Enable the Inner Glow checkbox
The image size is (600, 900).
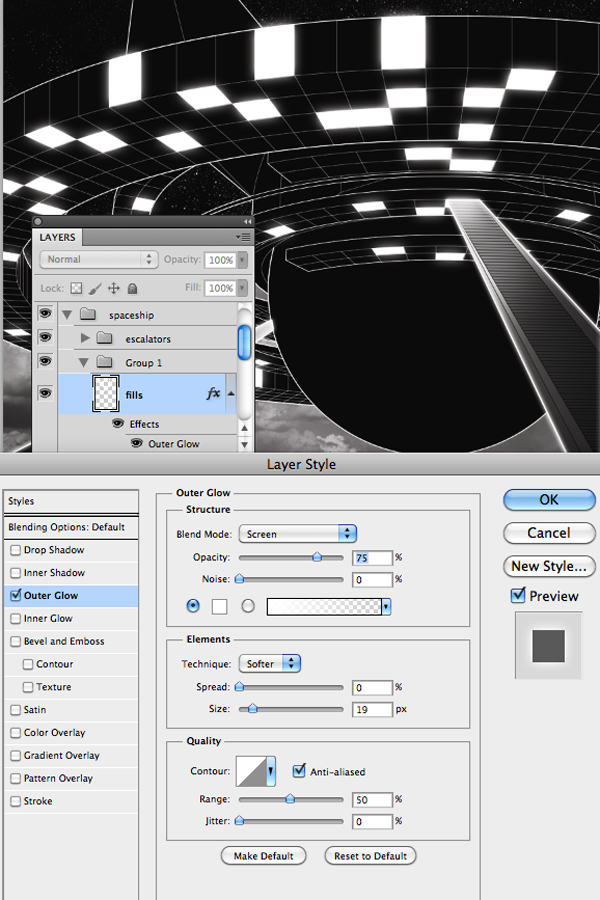(16, 619)
